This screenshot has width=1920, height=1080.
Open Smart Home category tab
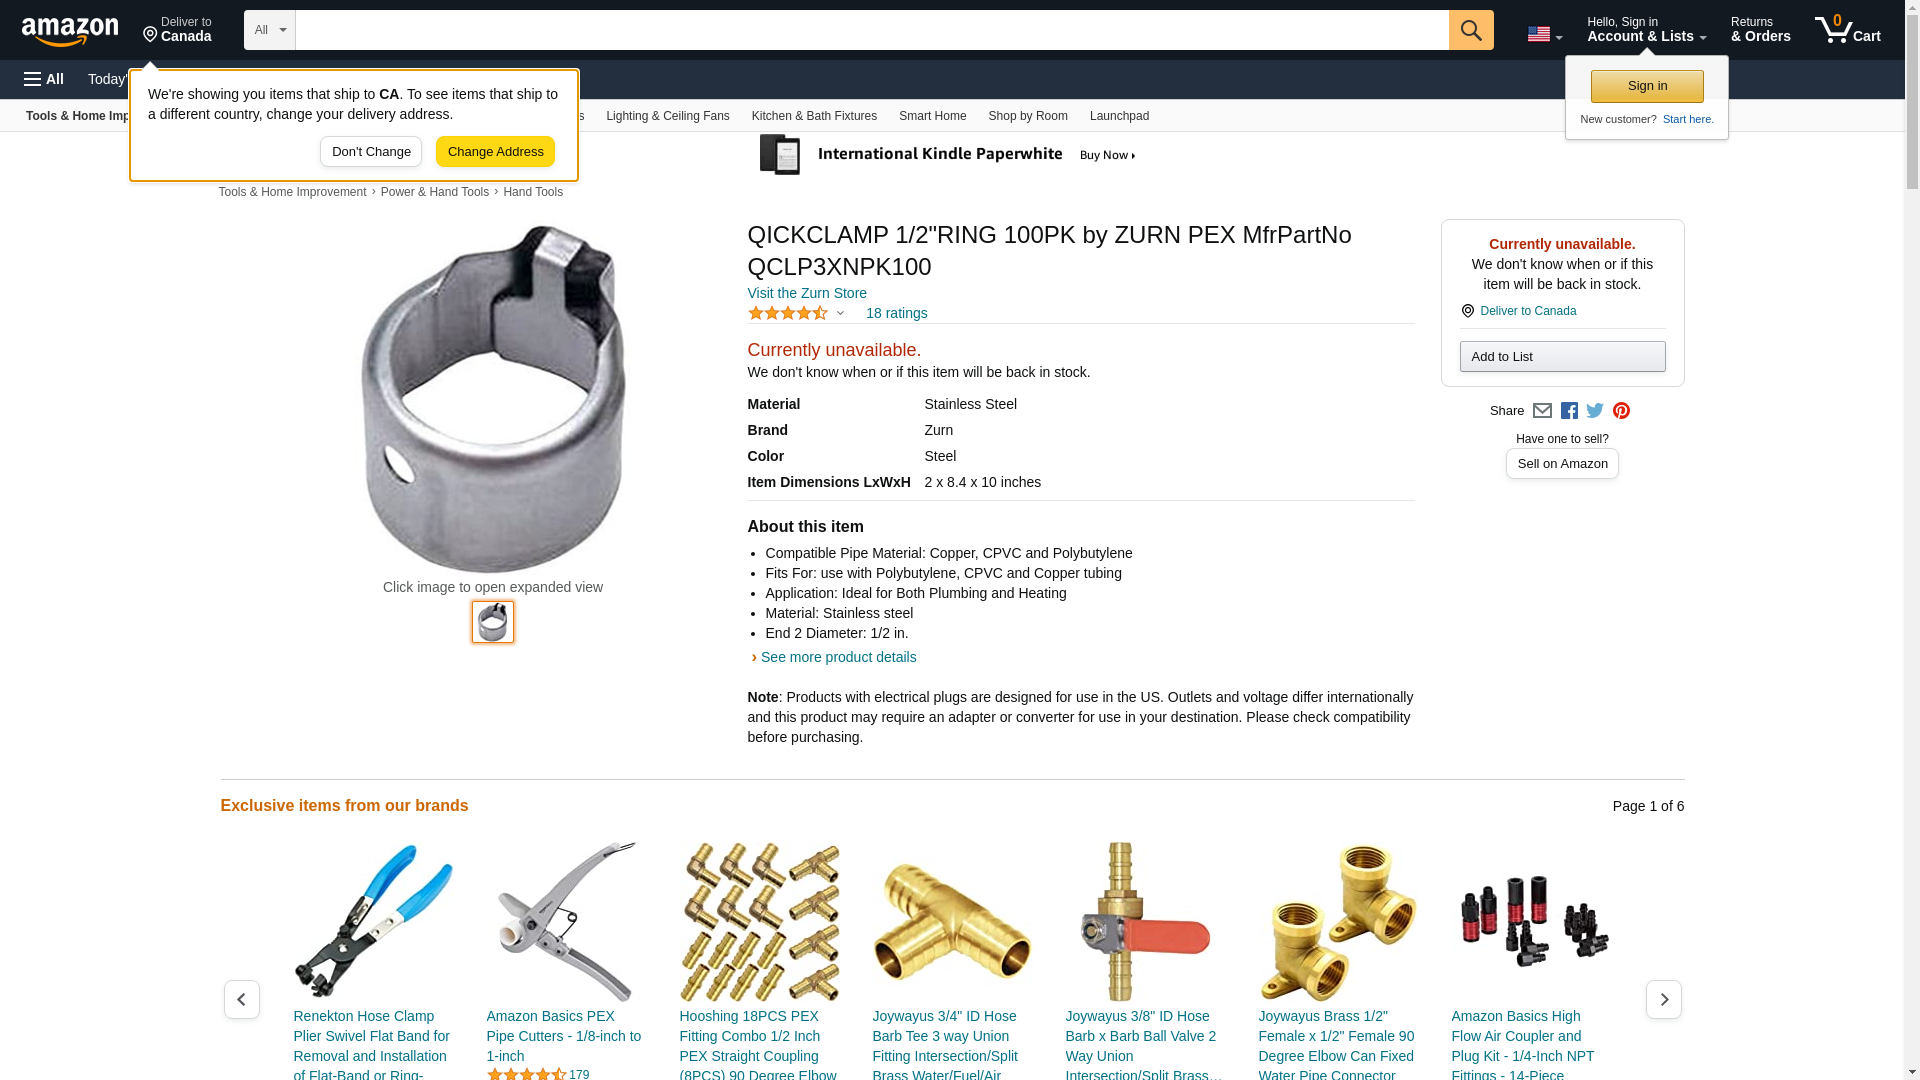pyautogui.click(x=932, y=116)
